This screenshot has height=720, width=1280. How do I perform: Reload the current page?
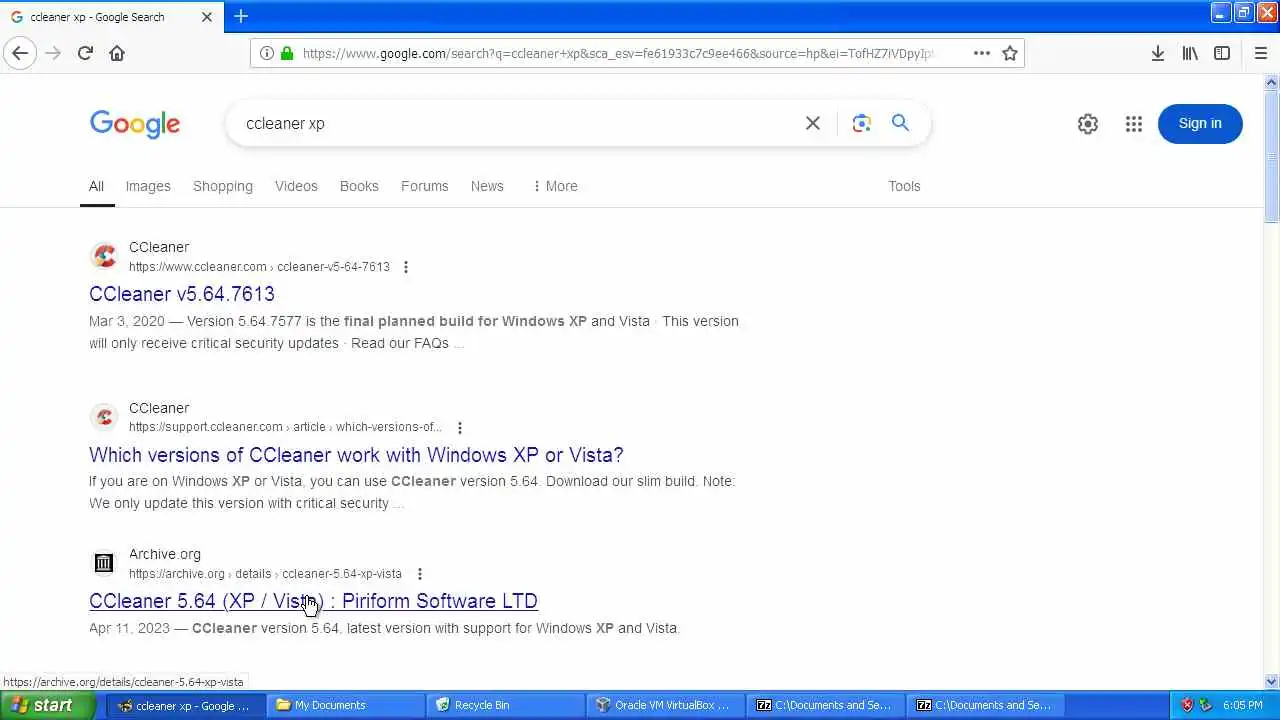[85, 53]
